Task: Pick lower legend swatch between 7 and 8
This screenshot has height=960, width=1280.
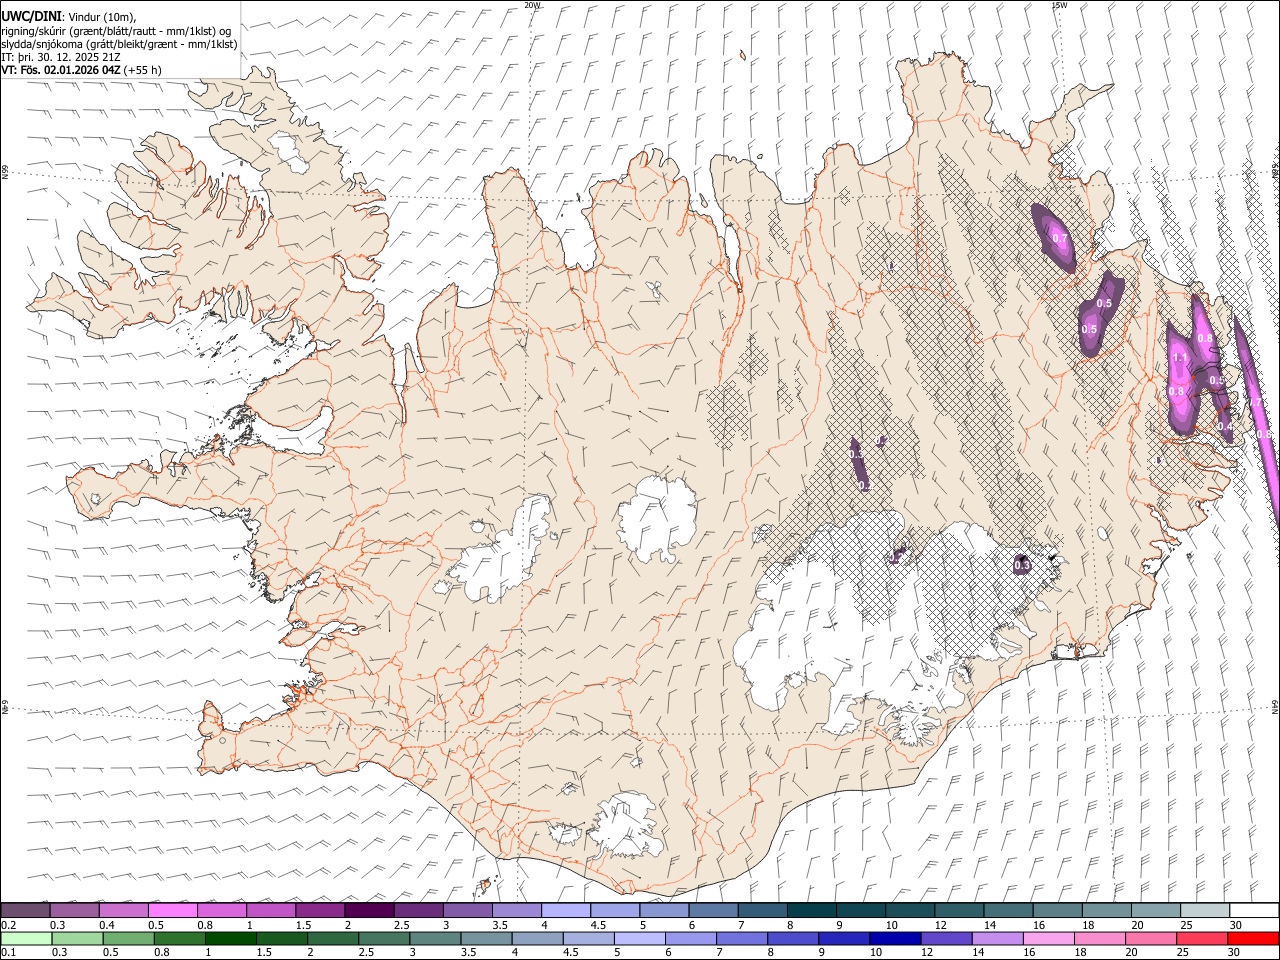Action: click(x=742, y=939)
